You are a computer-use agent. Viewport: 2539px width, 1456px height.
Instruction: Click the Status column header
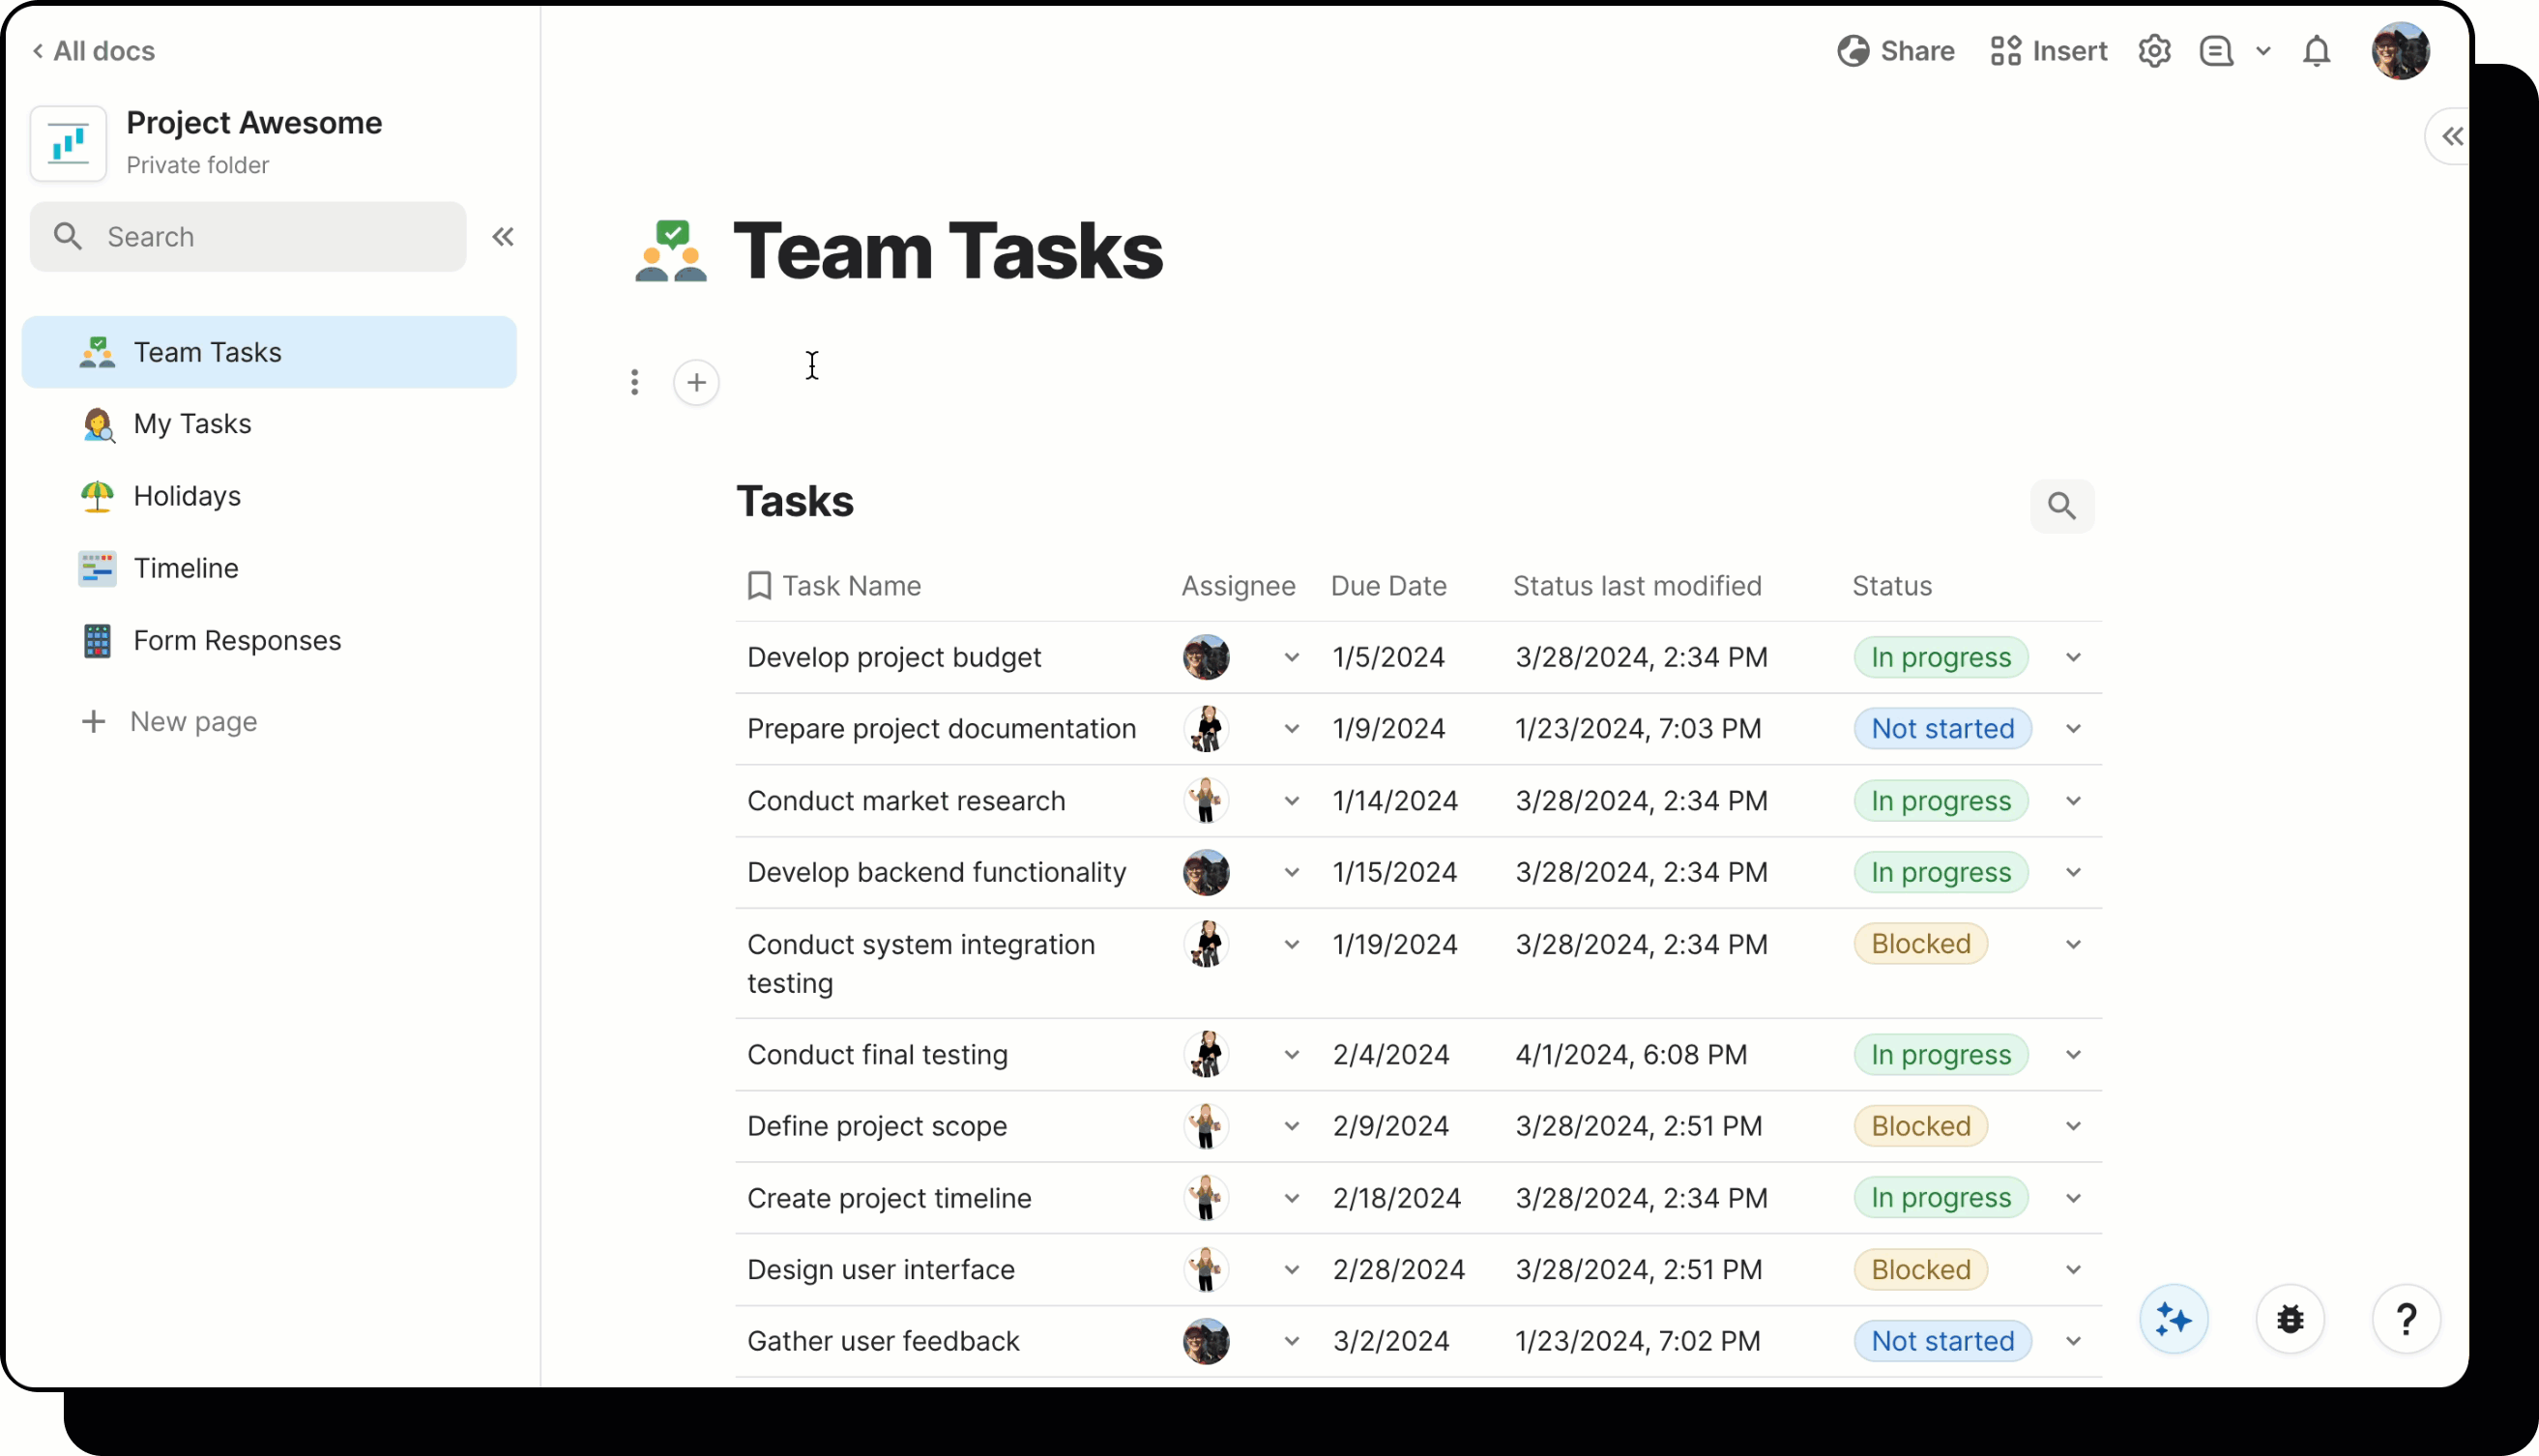click(1891, 586)
